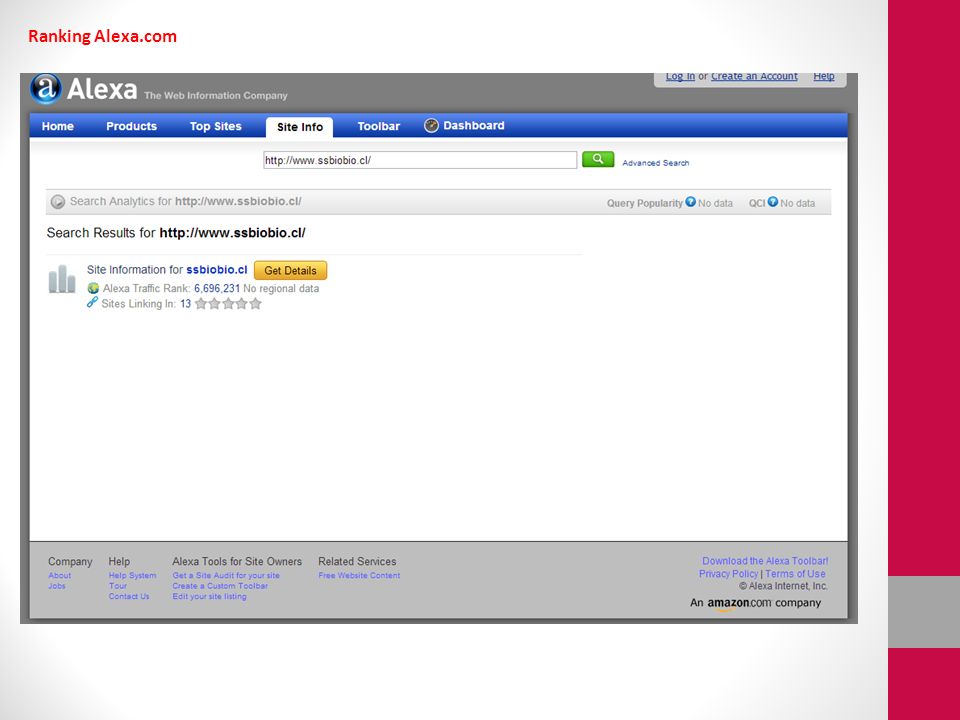This screenshot has width=960, height=720.
Task: Click the Get Details button
Action: coord(290,270)
